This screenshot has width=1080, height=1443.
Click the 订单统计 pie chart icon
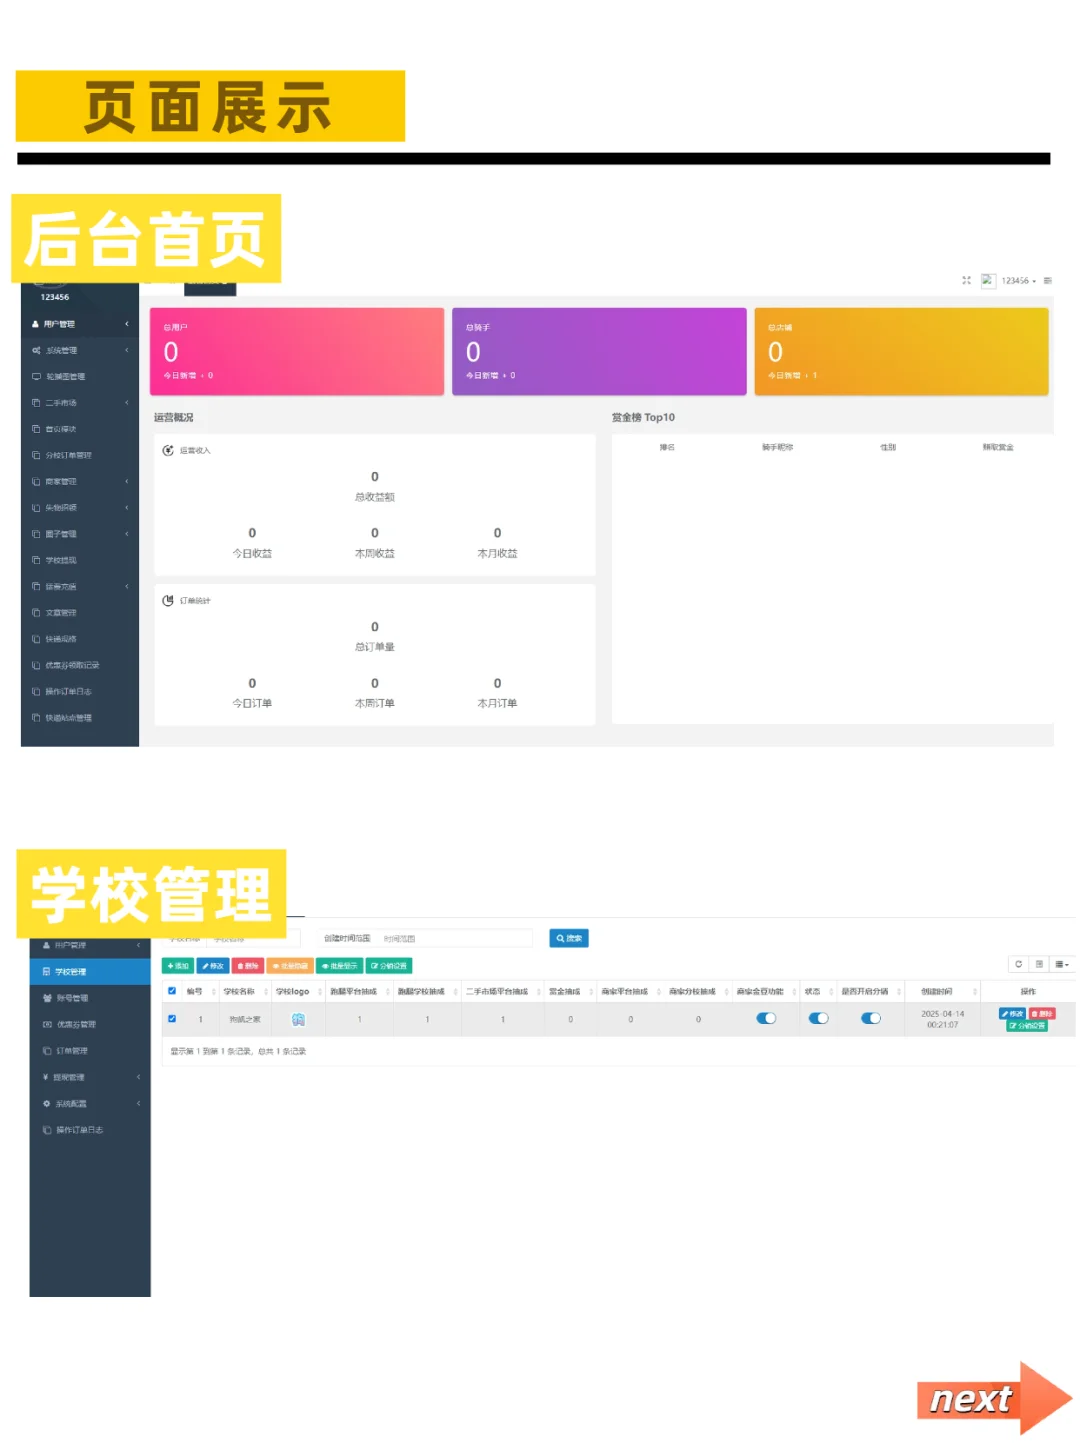coord(166,599)
